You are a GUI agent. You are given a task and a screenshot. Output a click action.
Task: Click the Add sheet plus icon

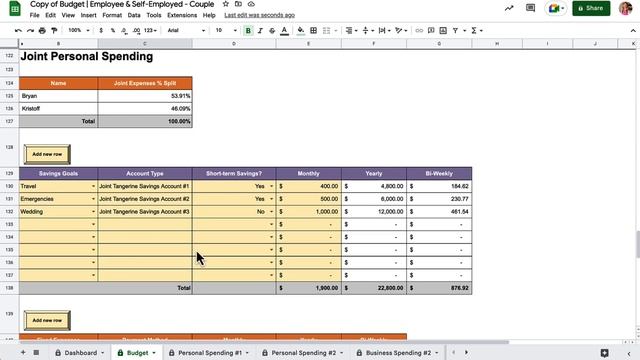coord(23,353)
